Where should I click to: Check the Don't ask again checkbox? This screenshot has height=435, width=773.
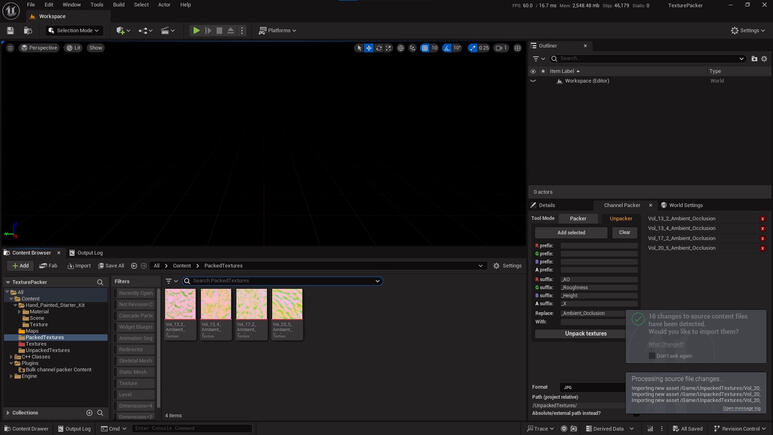(652, 356)
